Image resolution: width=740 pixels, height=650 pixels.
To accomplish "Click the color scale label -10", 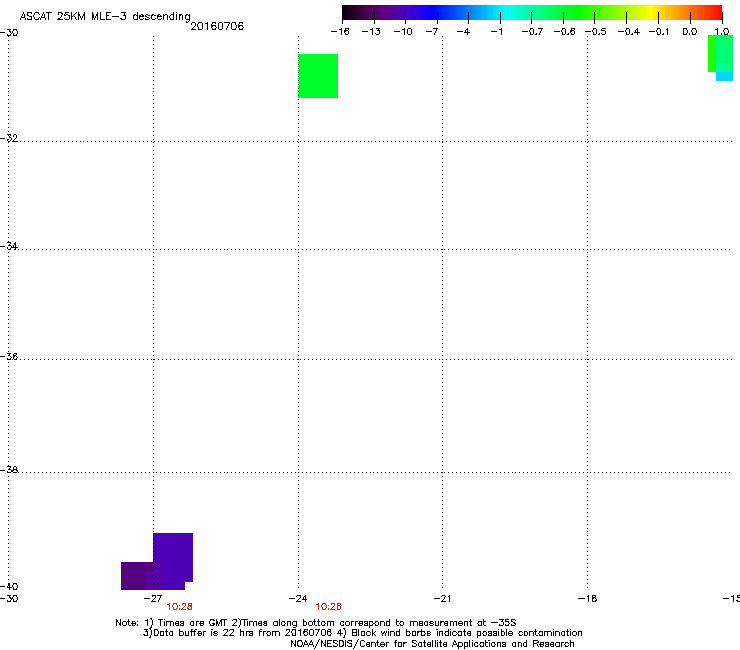I will tap(403, 32).
